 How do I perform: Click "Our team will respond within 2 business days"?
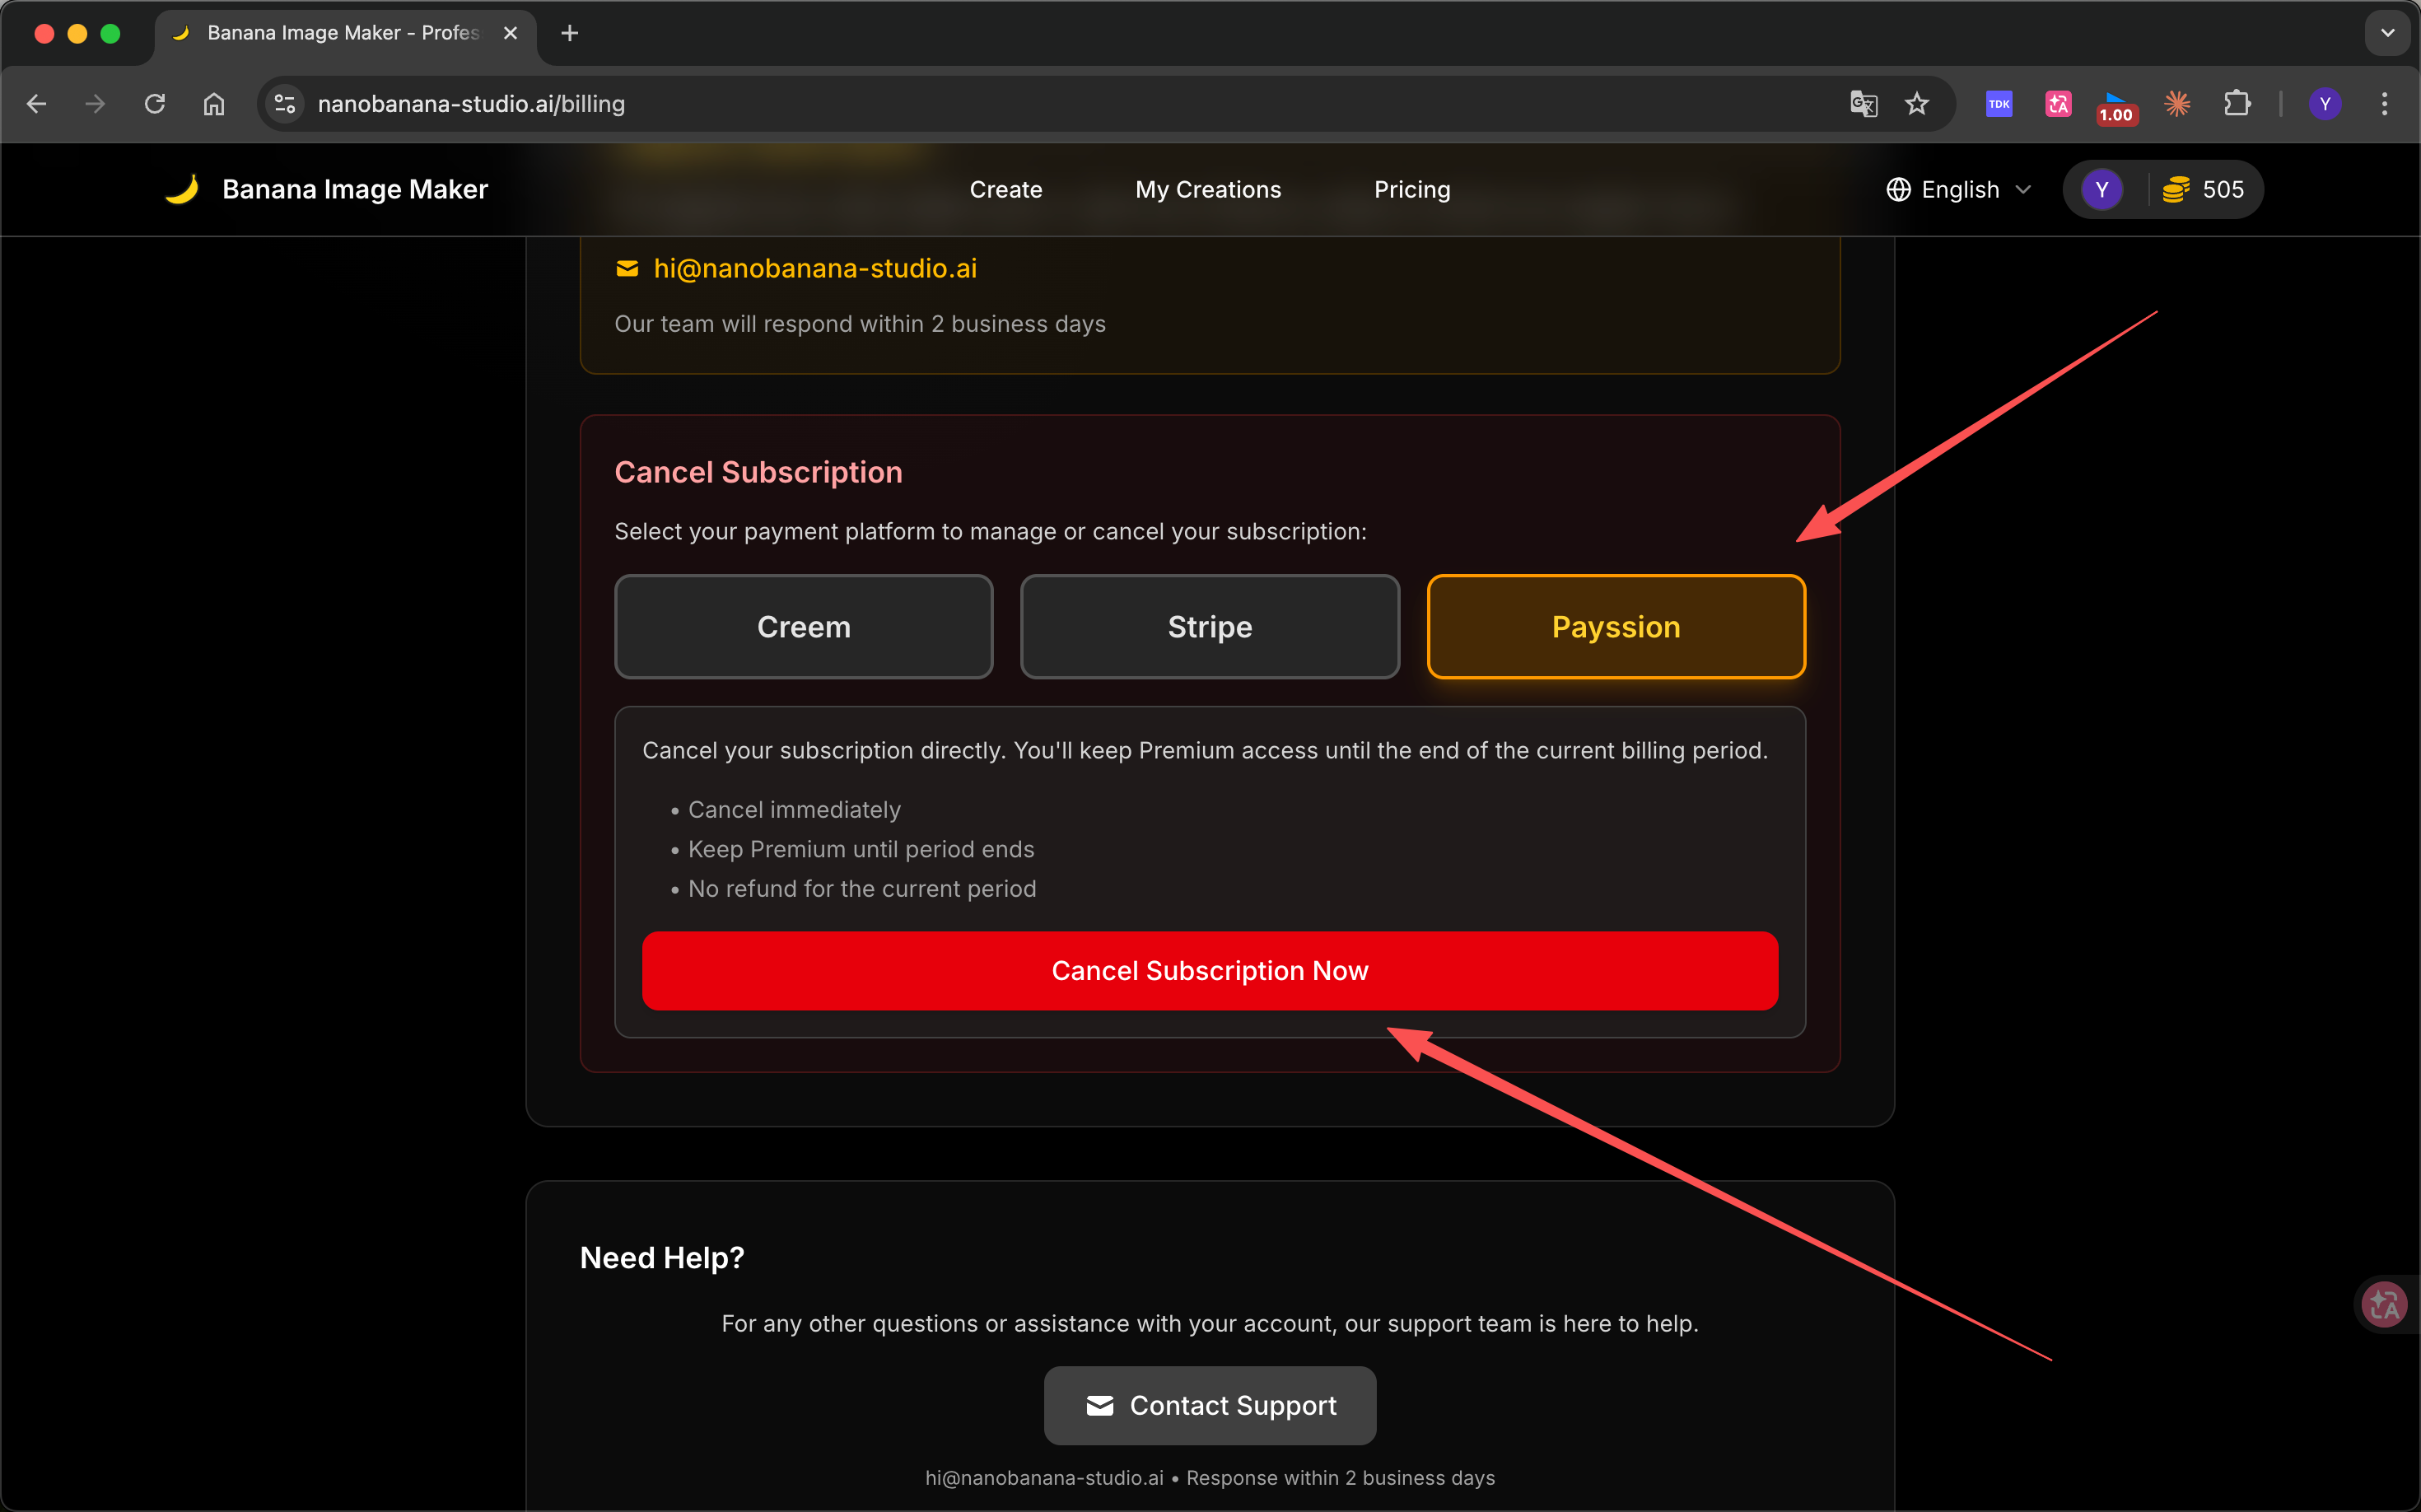(x=860, y=324)
